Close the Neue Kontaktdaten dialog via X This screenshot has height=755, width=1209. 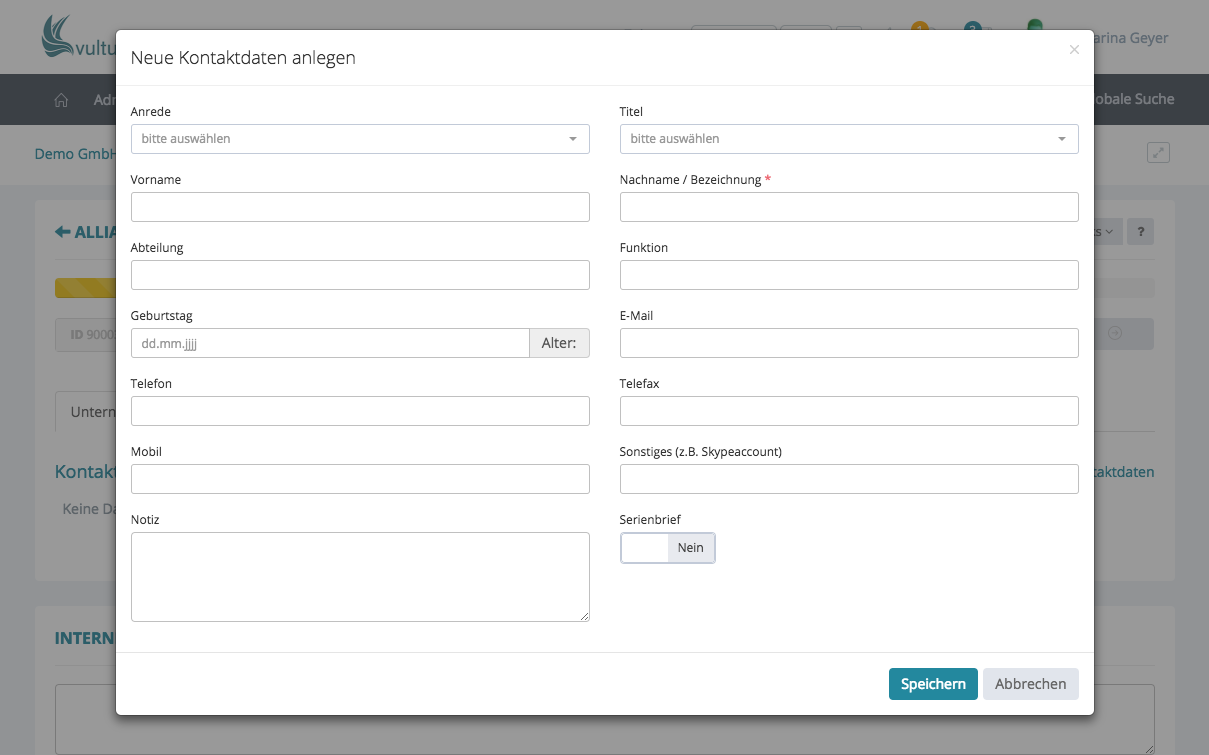pyautogui.click(x=1074, y=50)
